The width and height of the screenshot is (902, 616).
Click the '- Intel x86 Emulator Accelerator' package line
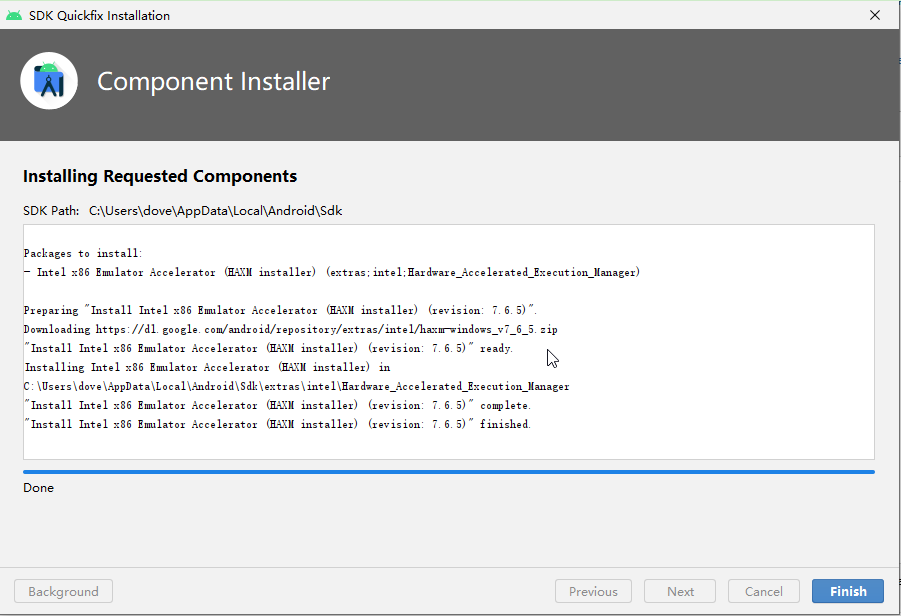332,272
